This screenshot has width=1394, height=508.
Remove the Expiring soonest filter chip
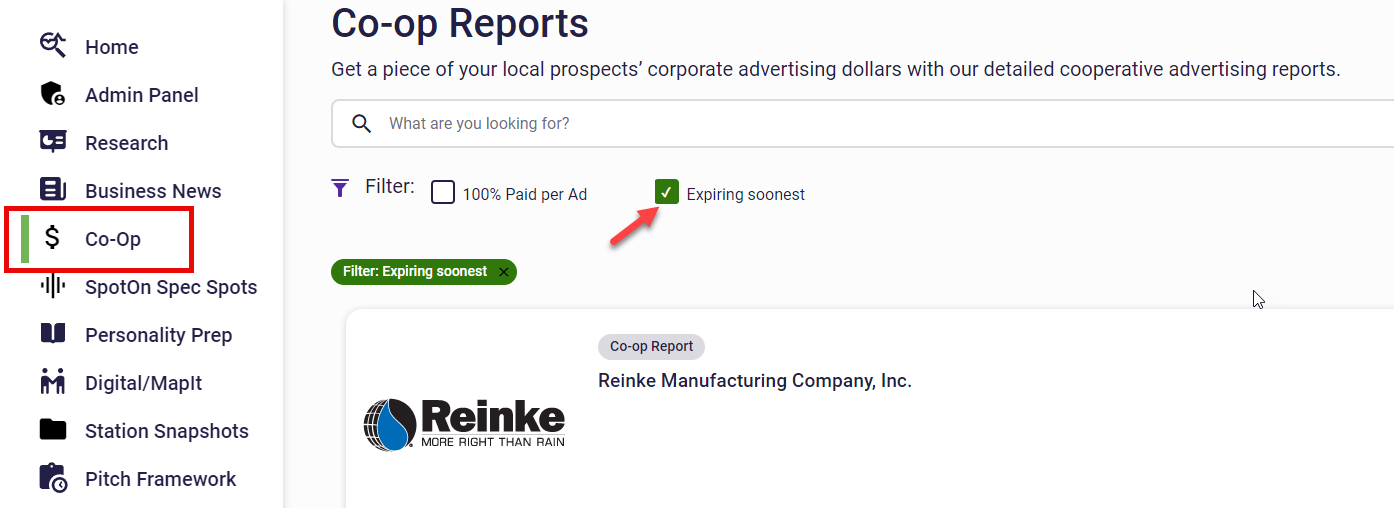pyautogui.click(x=504, y=272)
